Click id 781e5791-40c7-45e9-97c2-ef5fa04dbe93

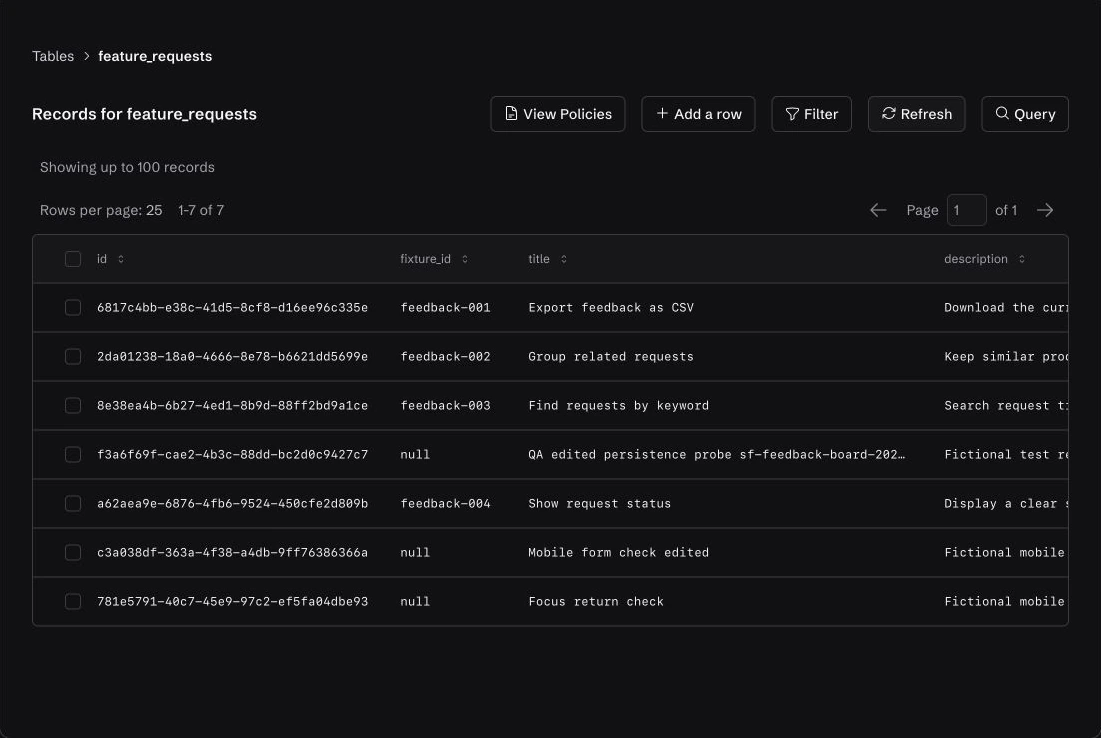(232, 602)
